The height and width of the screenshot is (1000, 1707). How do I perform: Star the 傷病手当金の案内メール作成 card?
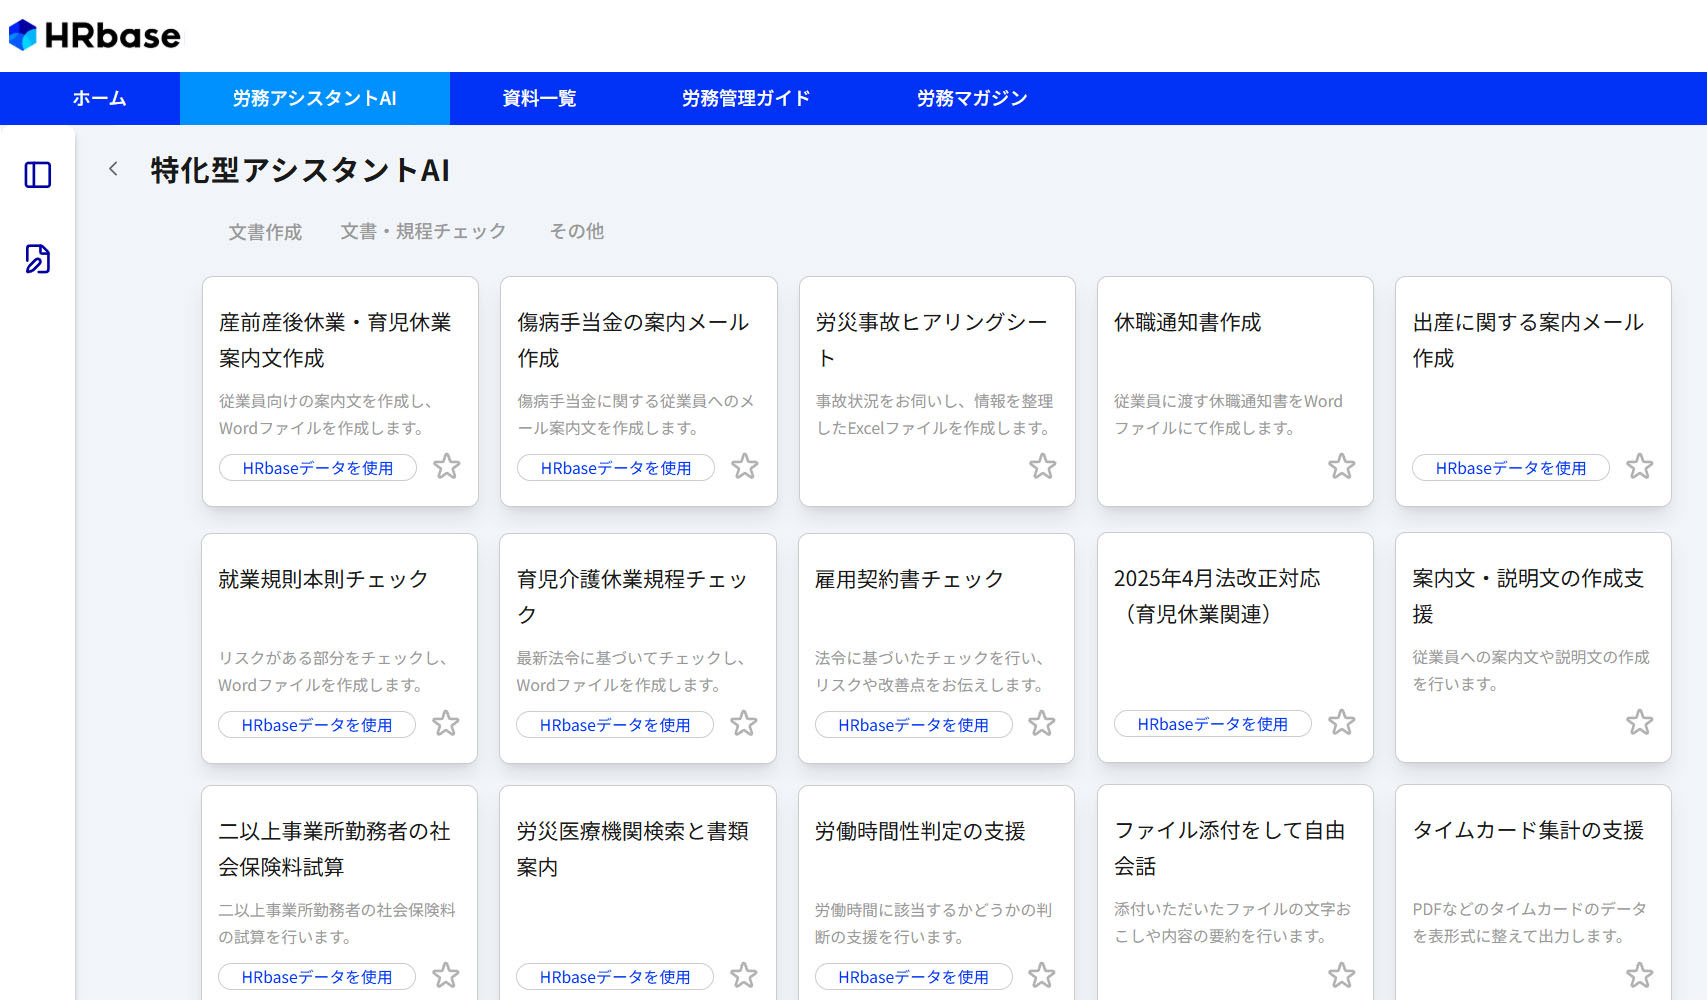(x=745, y=466)
